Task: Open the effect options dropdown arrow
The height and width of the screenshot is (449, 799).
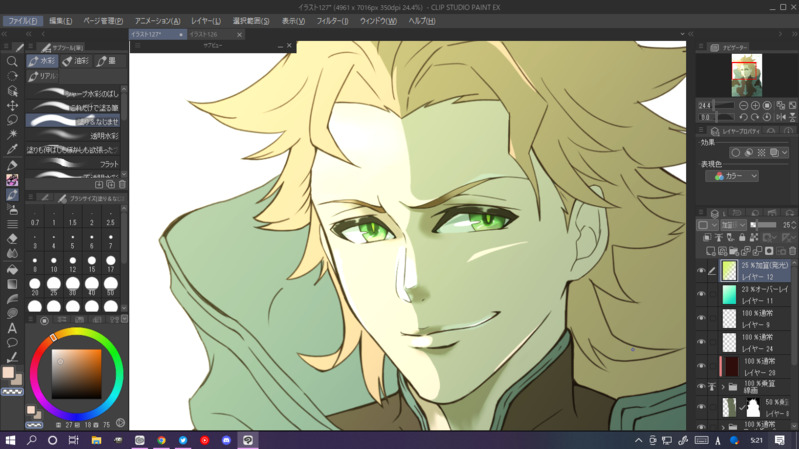Action: [785, 152]
